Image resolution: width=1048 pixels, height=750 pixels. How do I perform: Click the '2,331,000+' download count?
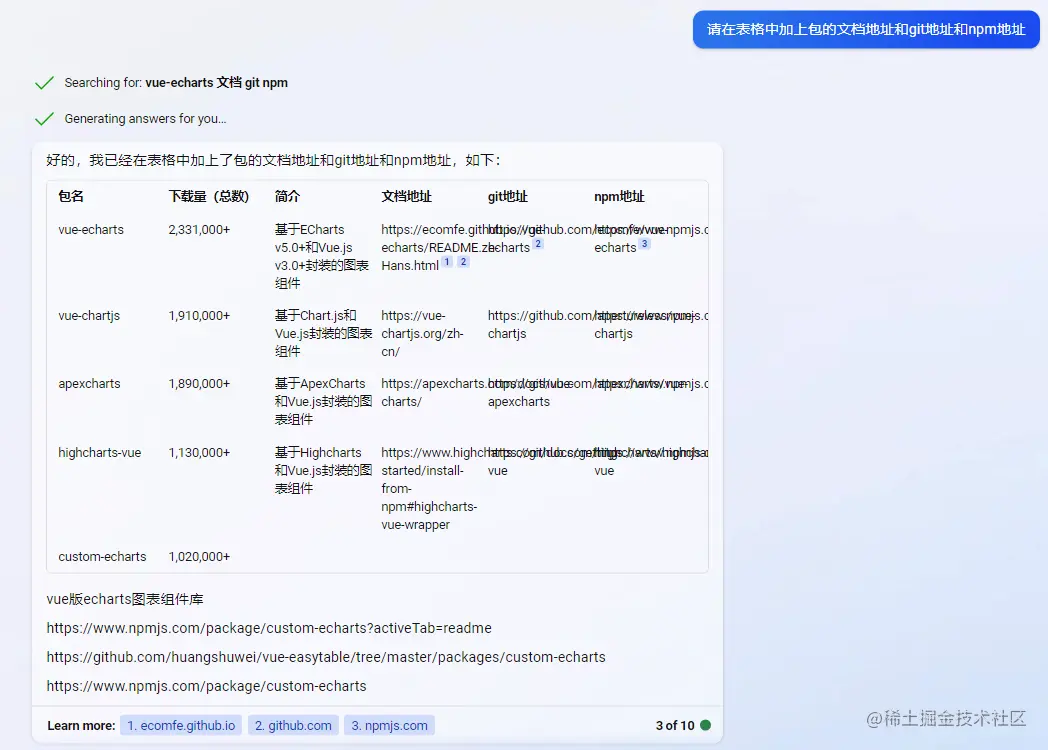[x=199, y=230]
